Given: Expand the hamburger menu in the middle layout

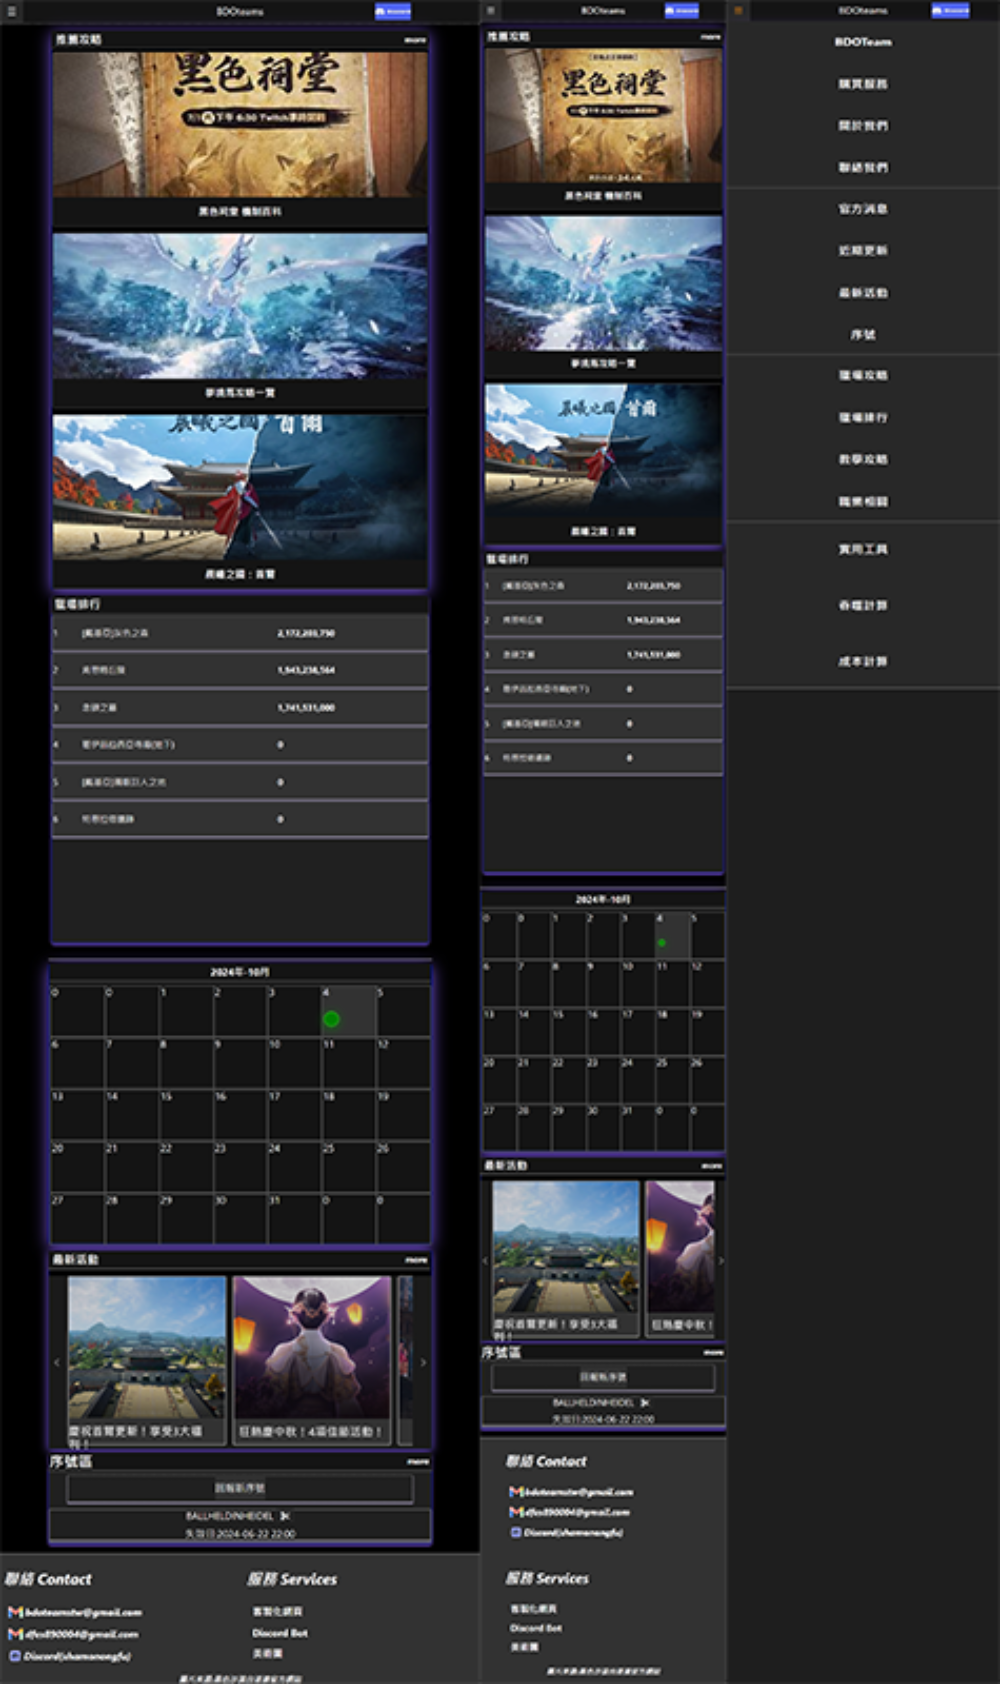Looking at the screenshot, I should point(491,11).
